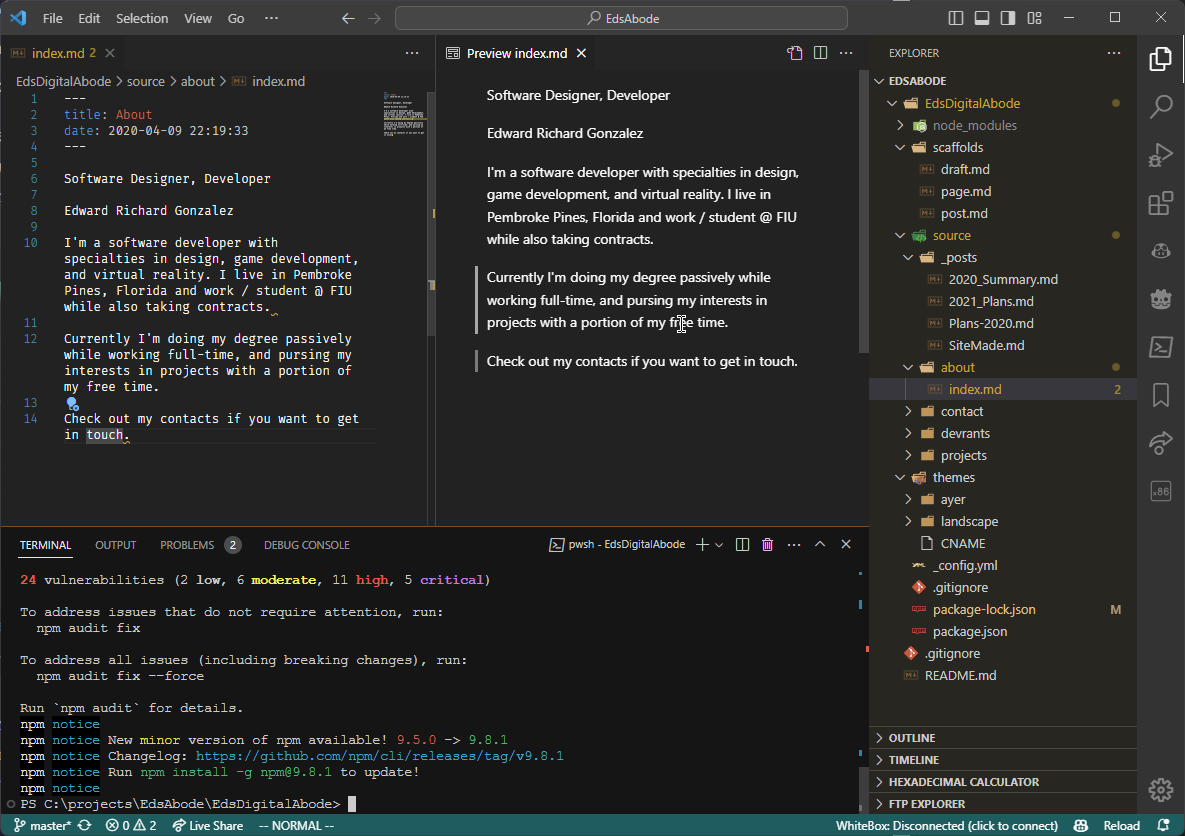The width and height of the screenshot is (1185, 836).
Task: Click WhiteBox Disconnected status item
Action: point(946,826)
